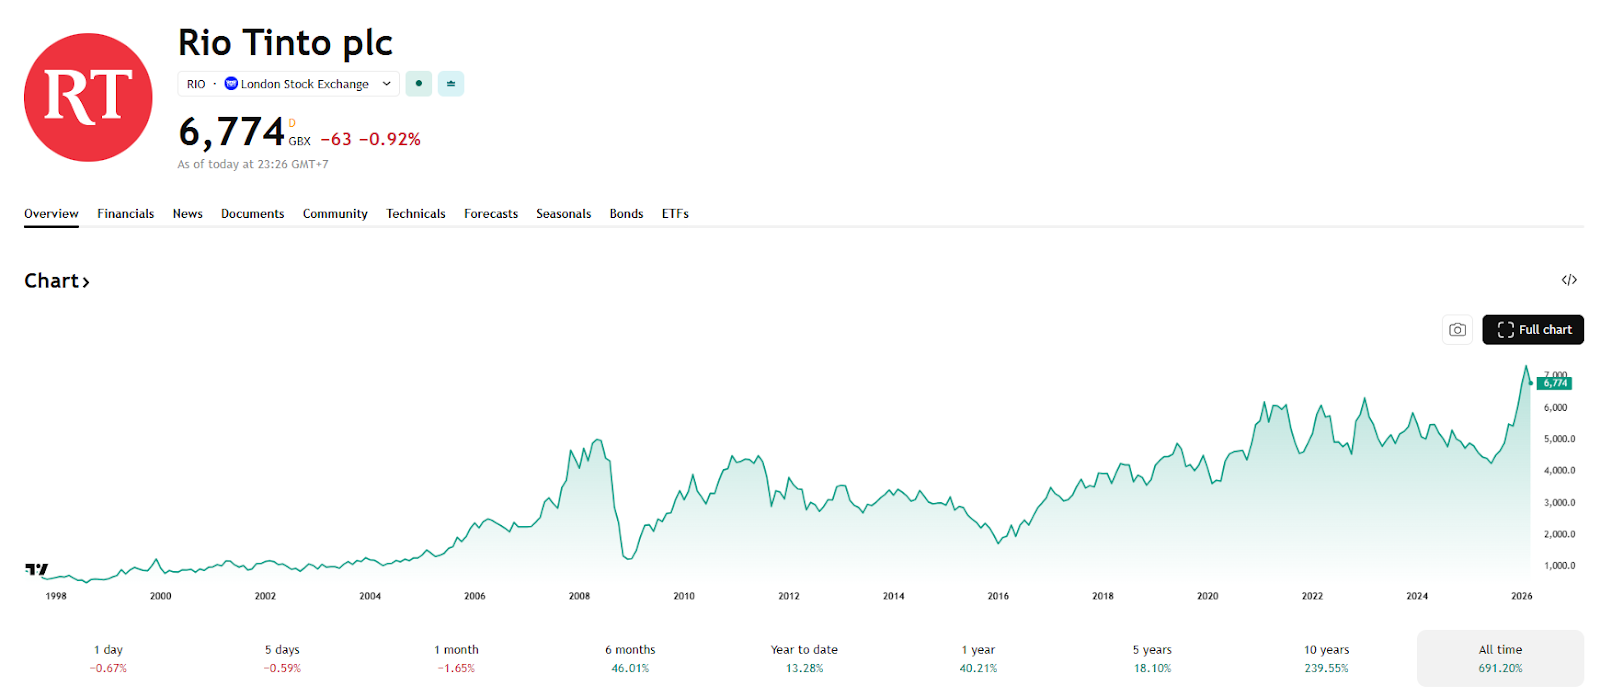The width and height of the screenshot is (1600, 697).
Task: Open the embed code icon
Action: click(x=1569, y=280)
